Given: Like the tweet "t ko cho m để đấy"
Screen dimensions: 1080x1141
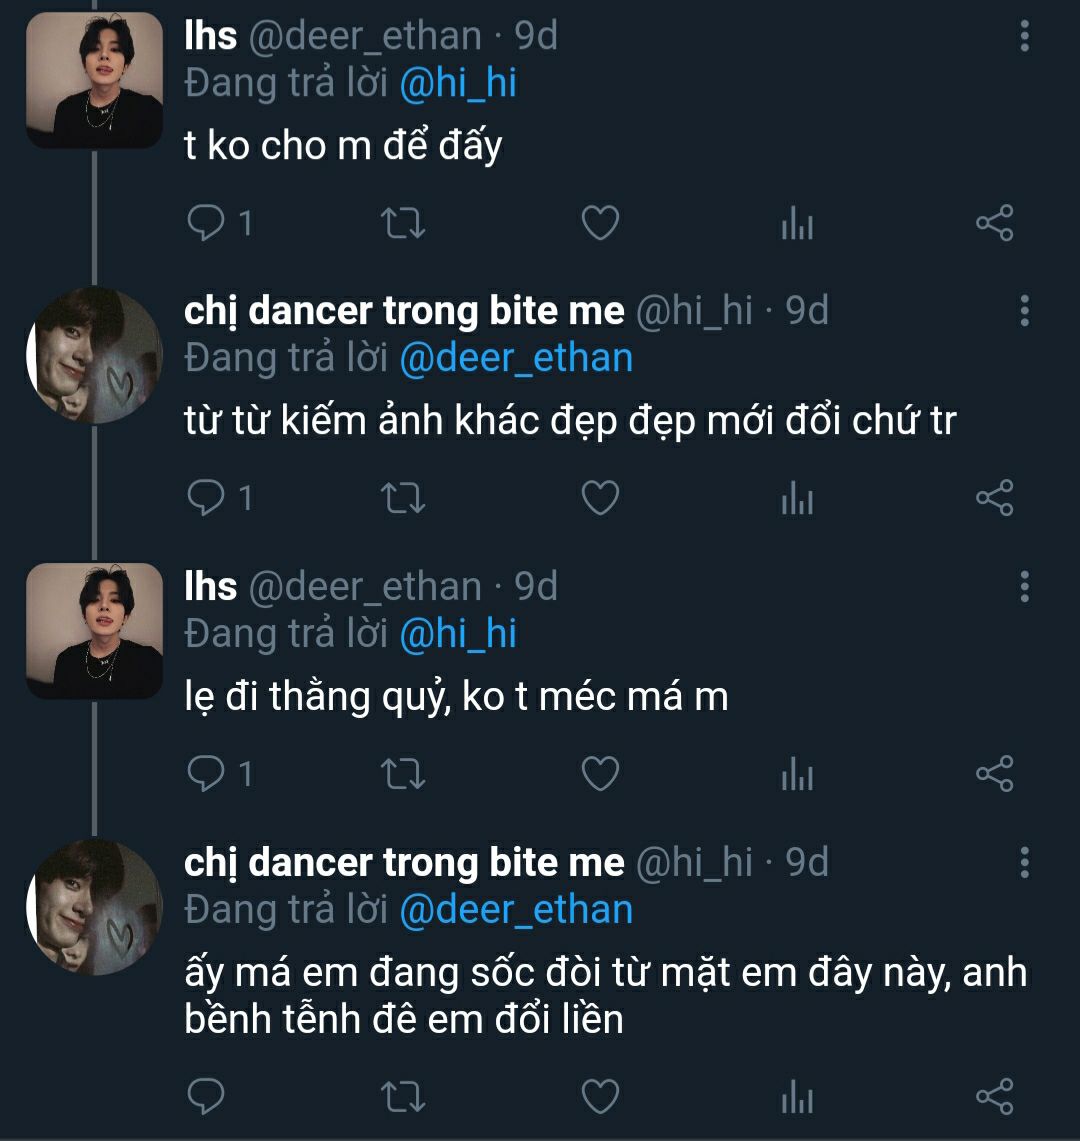Looking at the screenshot, I should (600, 223).
